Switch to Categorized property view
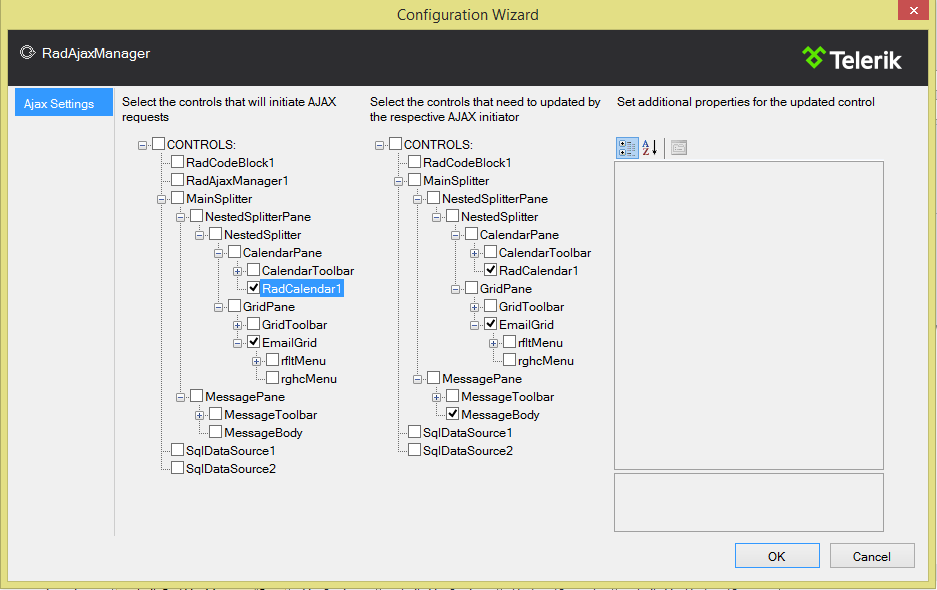Viewport: 937px width, 590px height. pos(627,148)
